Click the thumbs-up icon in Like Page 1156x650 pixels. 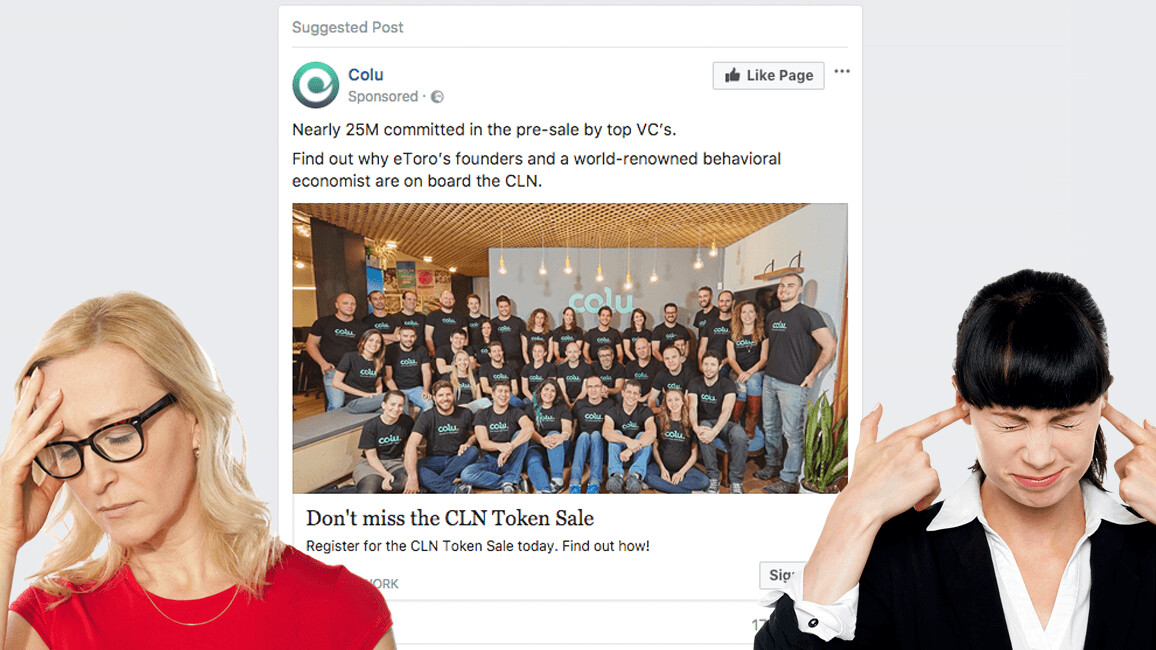(x=732, y=74)
